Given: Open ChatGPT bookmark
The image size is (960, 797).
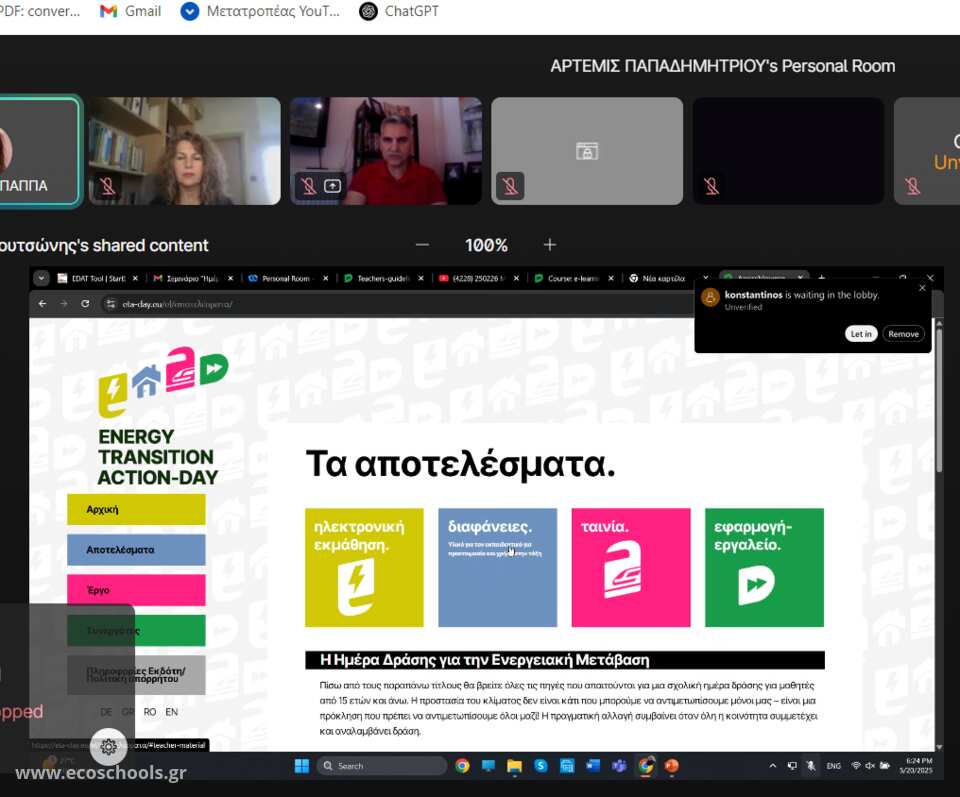Looking at the screenshot, I should pyautogui.click(x=399, y=11).
